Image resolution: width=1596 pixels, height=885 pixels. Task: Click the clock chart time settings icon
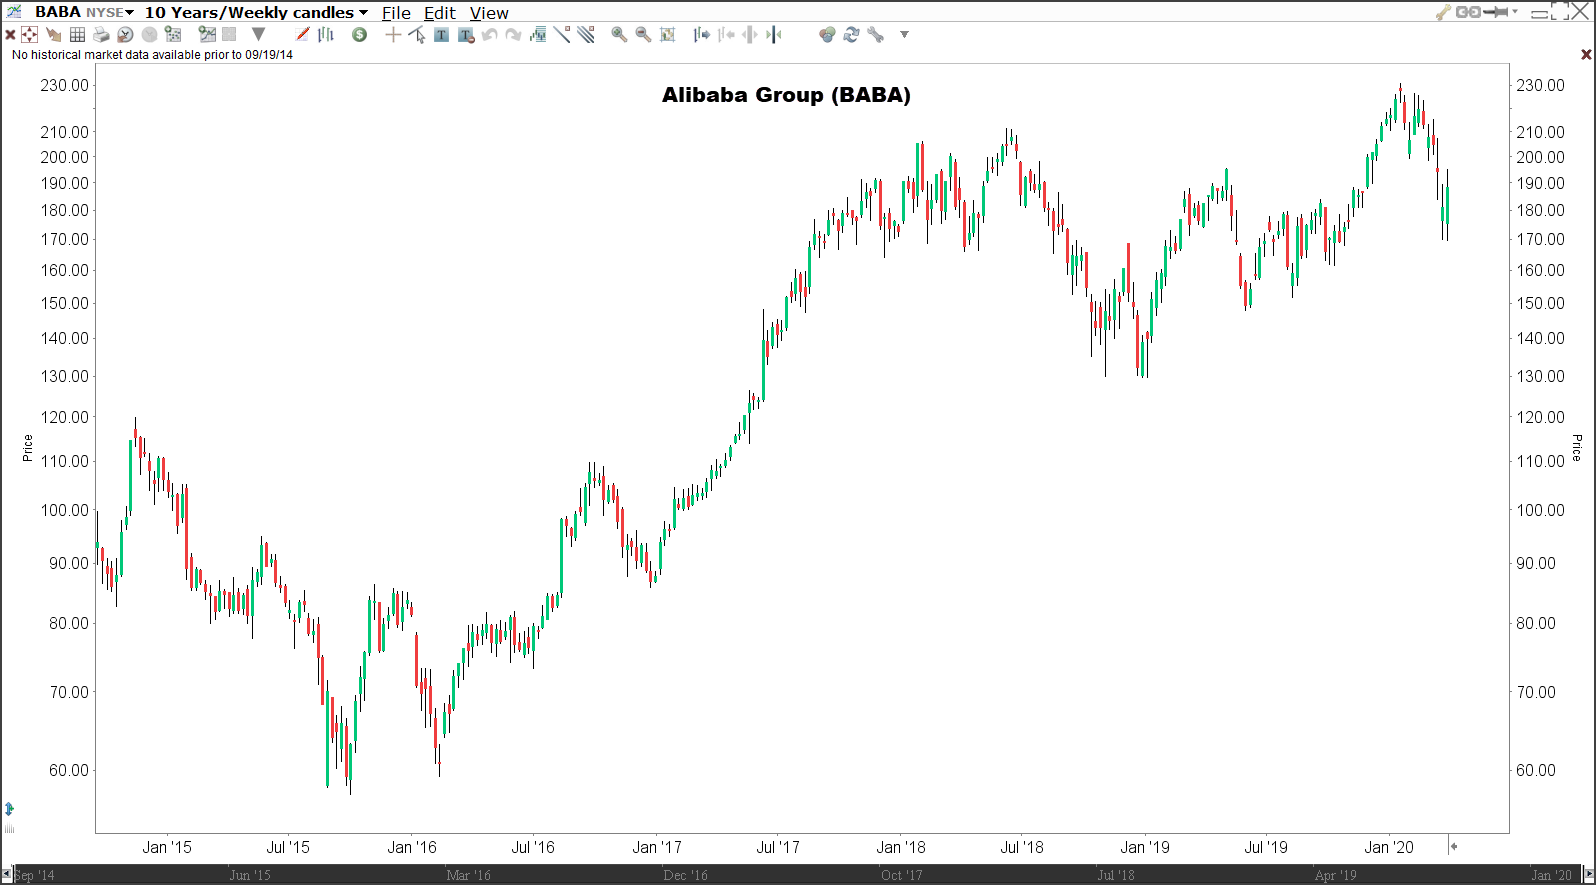pyautogui.click(x=125, y=35)
